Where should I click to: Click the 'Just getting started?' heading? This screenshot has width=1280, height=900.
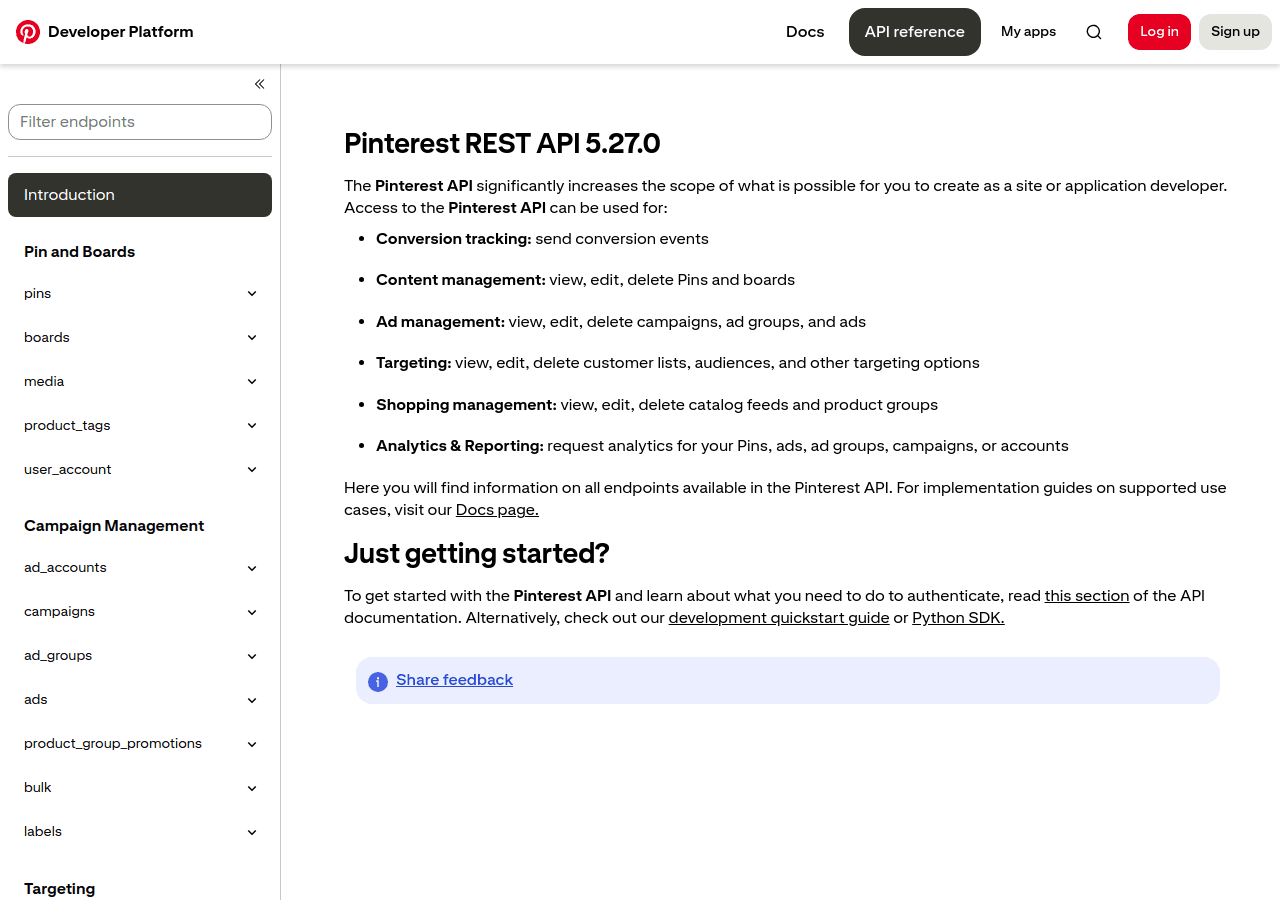pyautogui.click(x=477, y=554)
